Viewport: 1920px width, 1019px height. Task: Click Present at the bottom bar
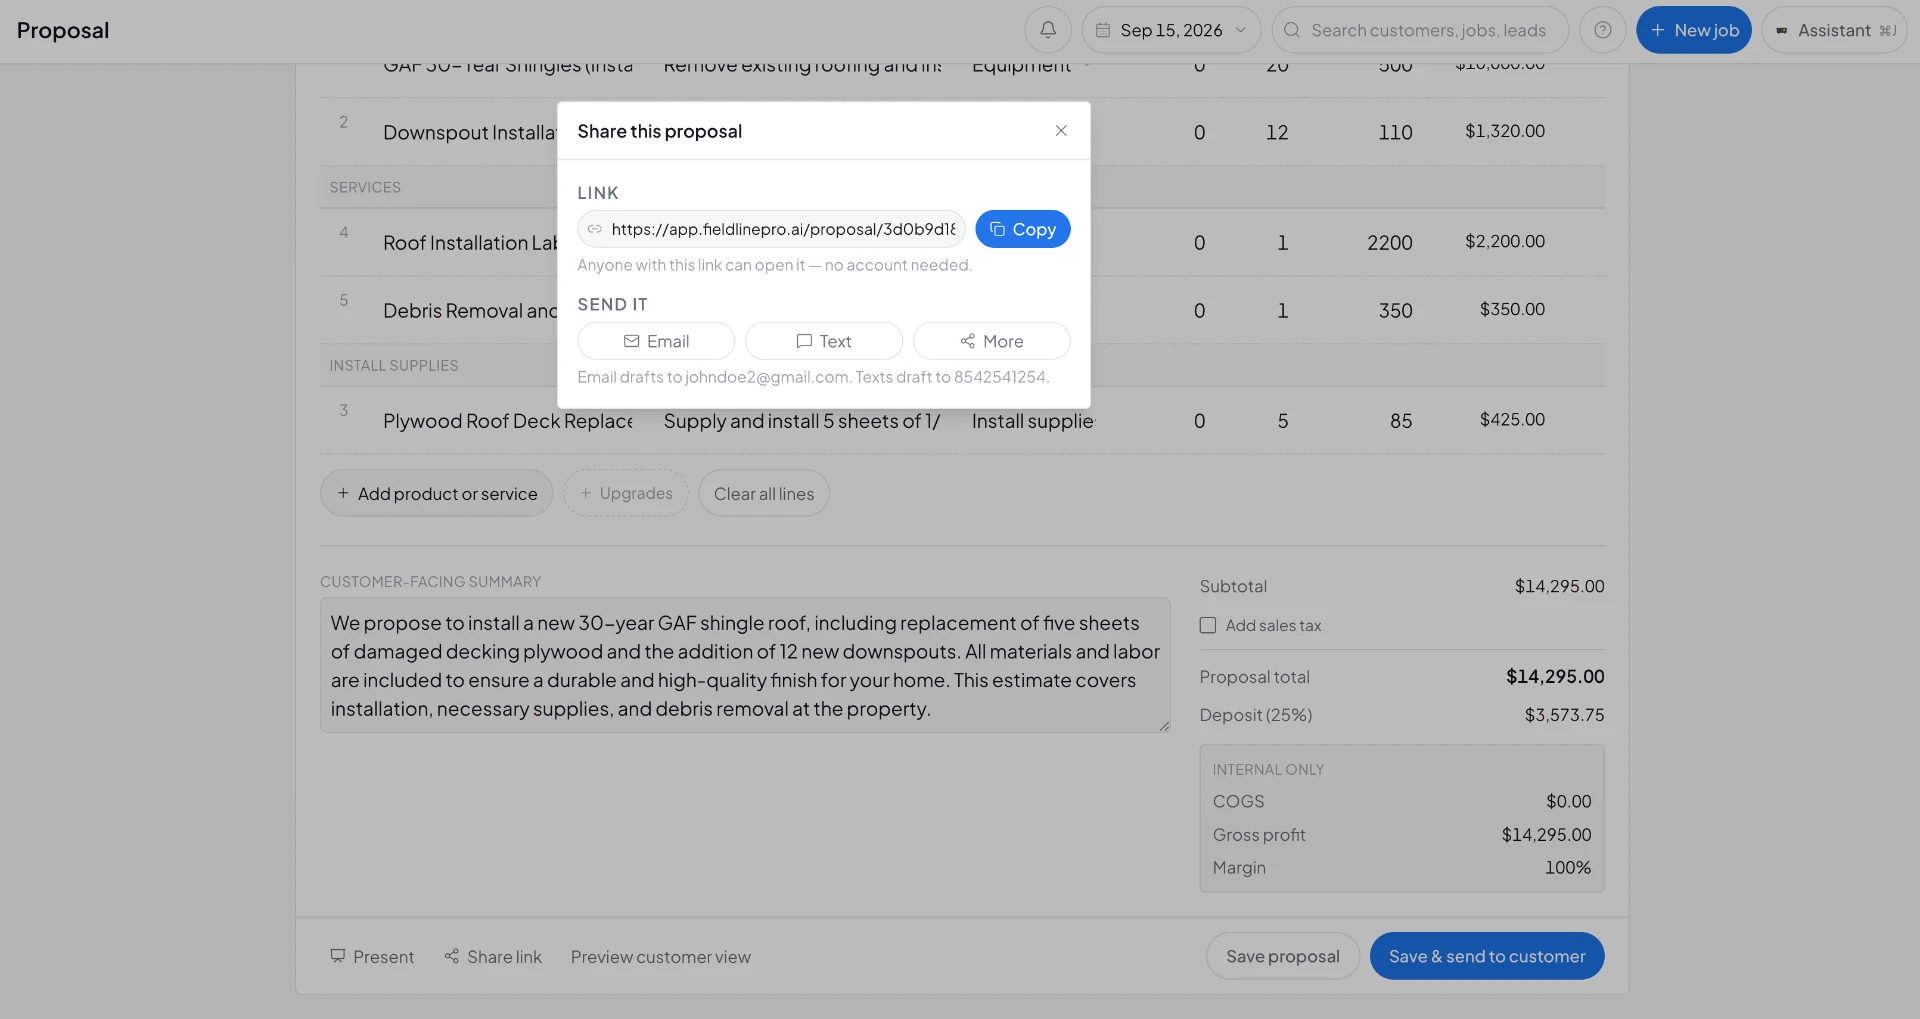(372, 957)
